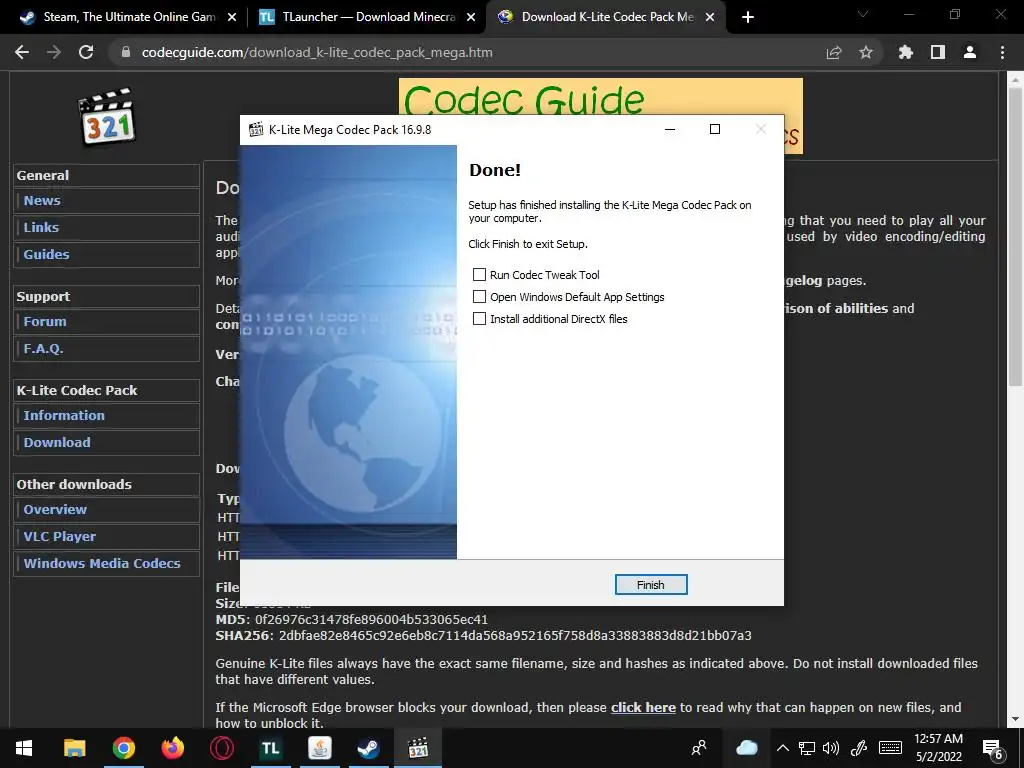Open F.A.Q. under Support
The image size is (1024, 768).
pyautogui.click(x=43, y=348)
